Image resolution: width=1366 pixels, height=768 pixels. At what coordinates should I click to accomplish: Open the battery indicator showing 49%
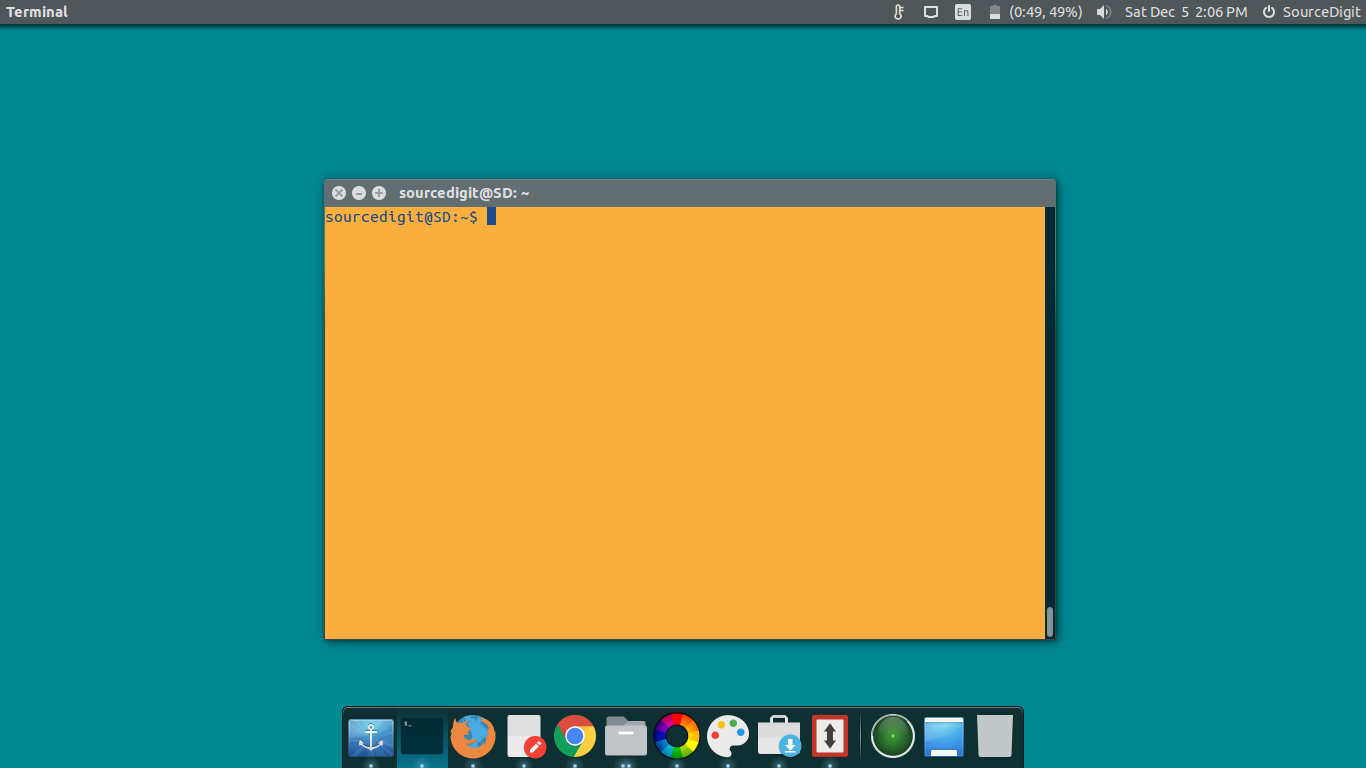click(1036, 12)
